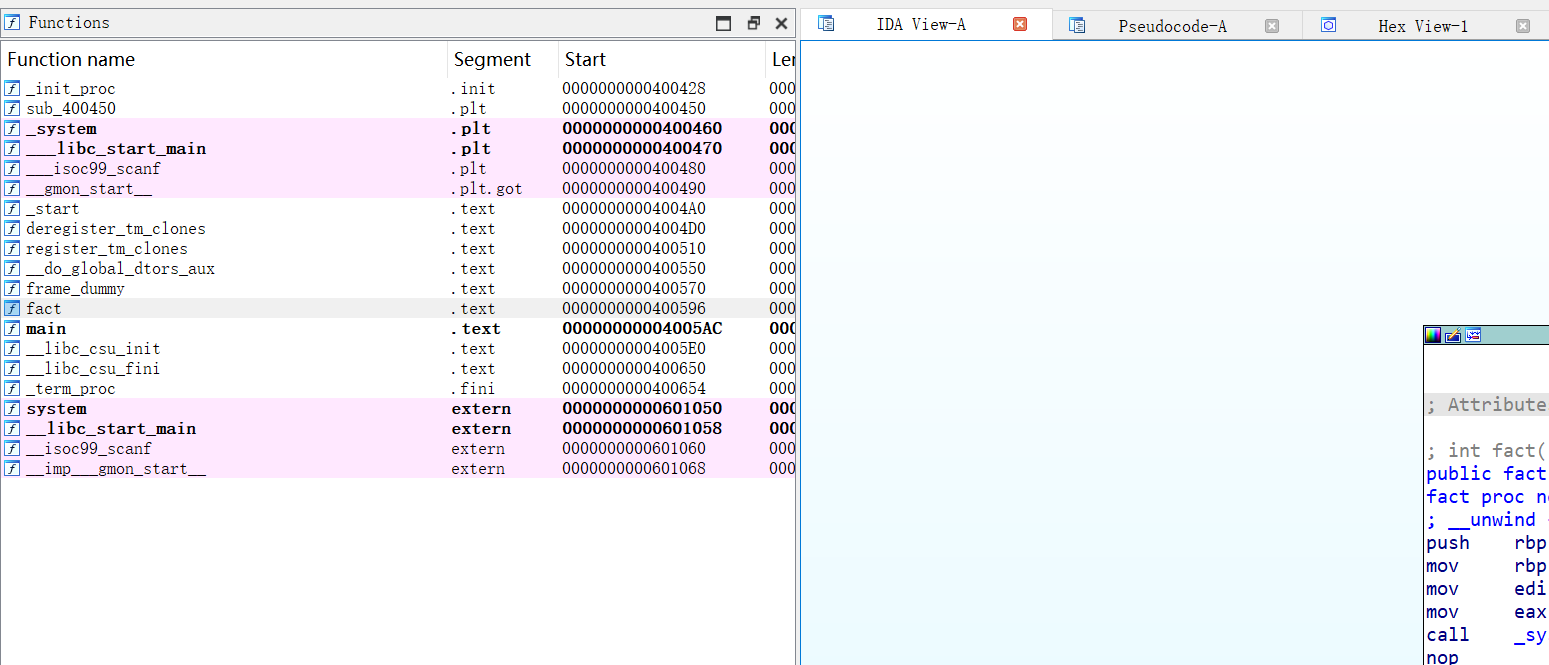Screen dimensions: 1549x665
Task: Select the .plt.got segment cell
Action: (486, 189)
